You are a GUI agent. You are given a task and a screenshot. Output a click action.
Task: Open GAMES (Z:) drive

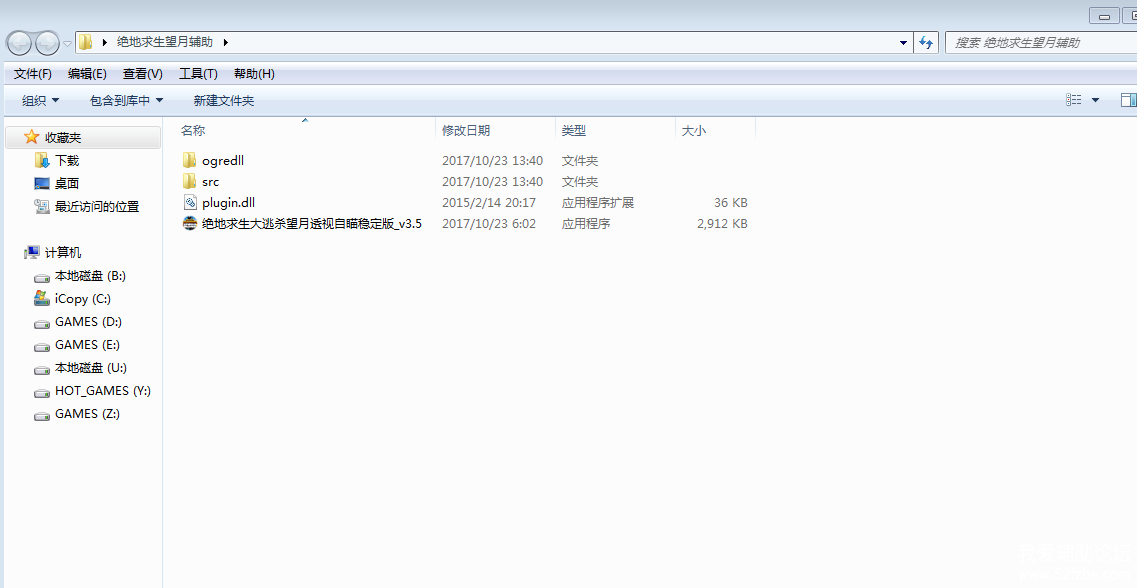pos(87,414)
